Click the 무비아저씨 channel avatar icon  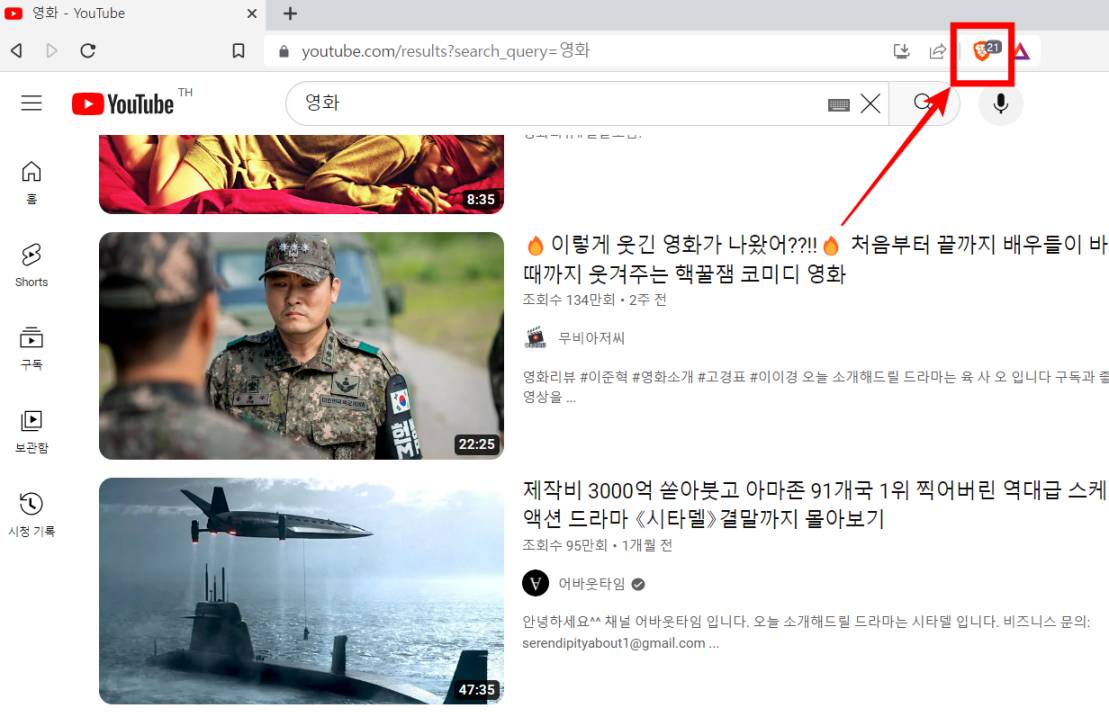[535, 338]
